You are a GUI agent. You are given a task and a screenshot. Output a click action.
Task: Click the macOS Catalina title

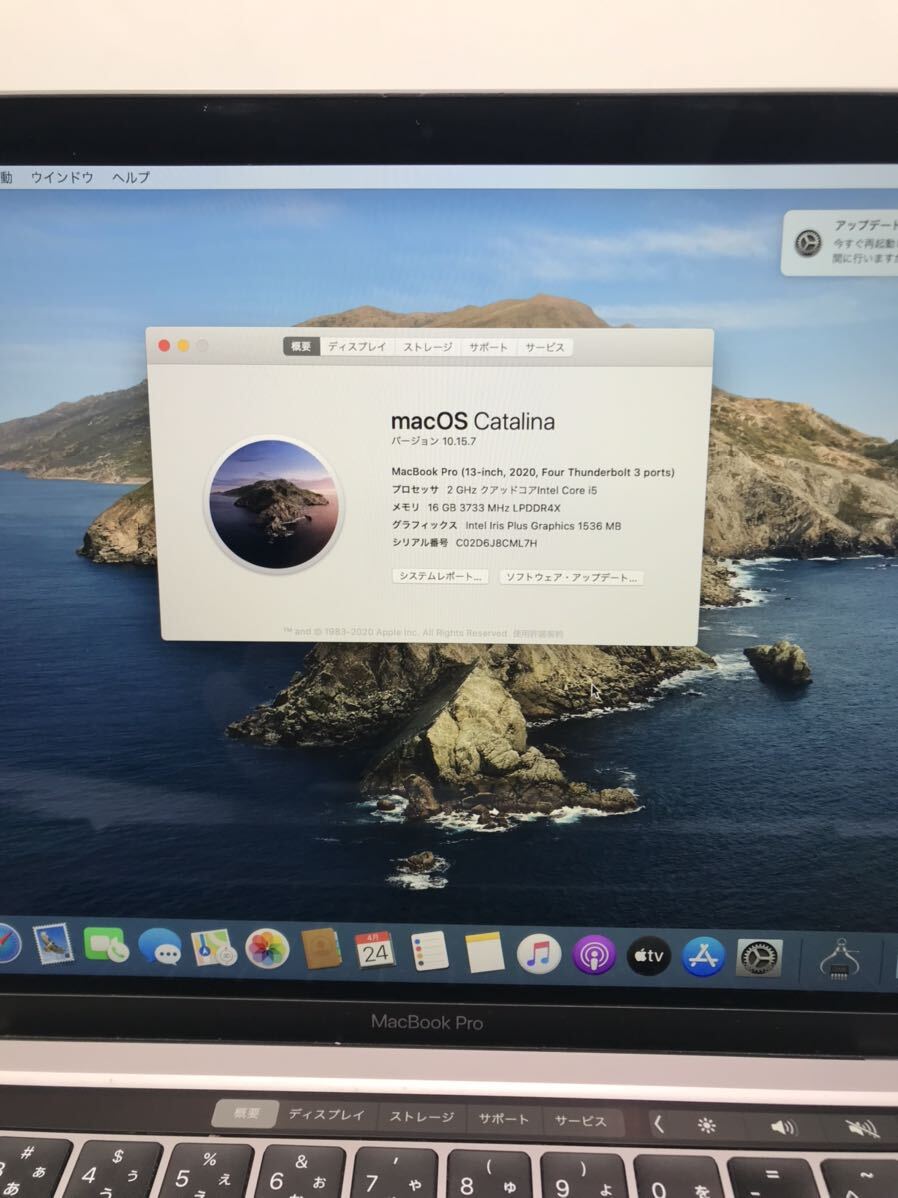point(472,421)
